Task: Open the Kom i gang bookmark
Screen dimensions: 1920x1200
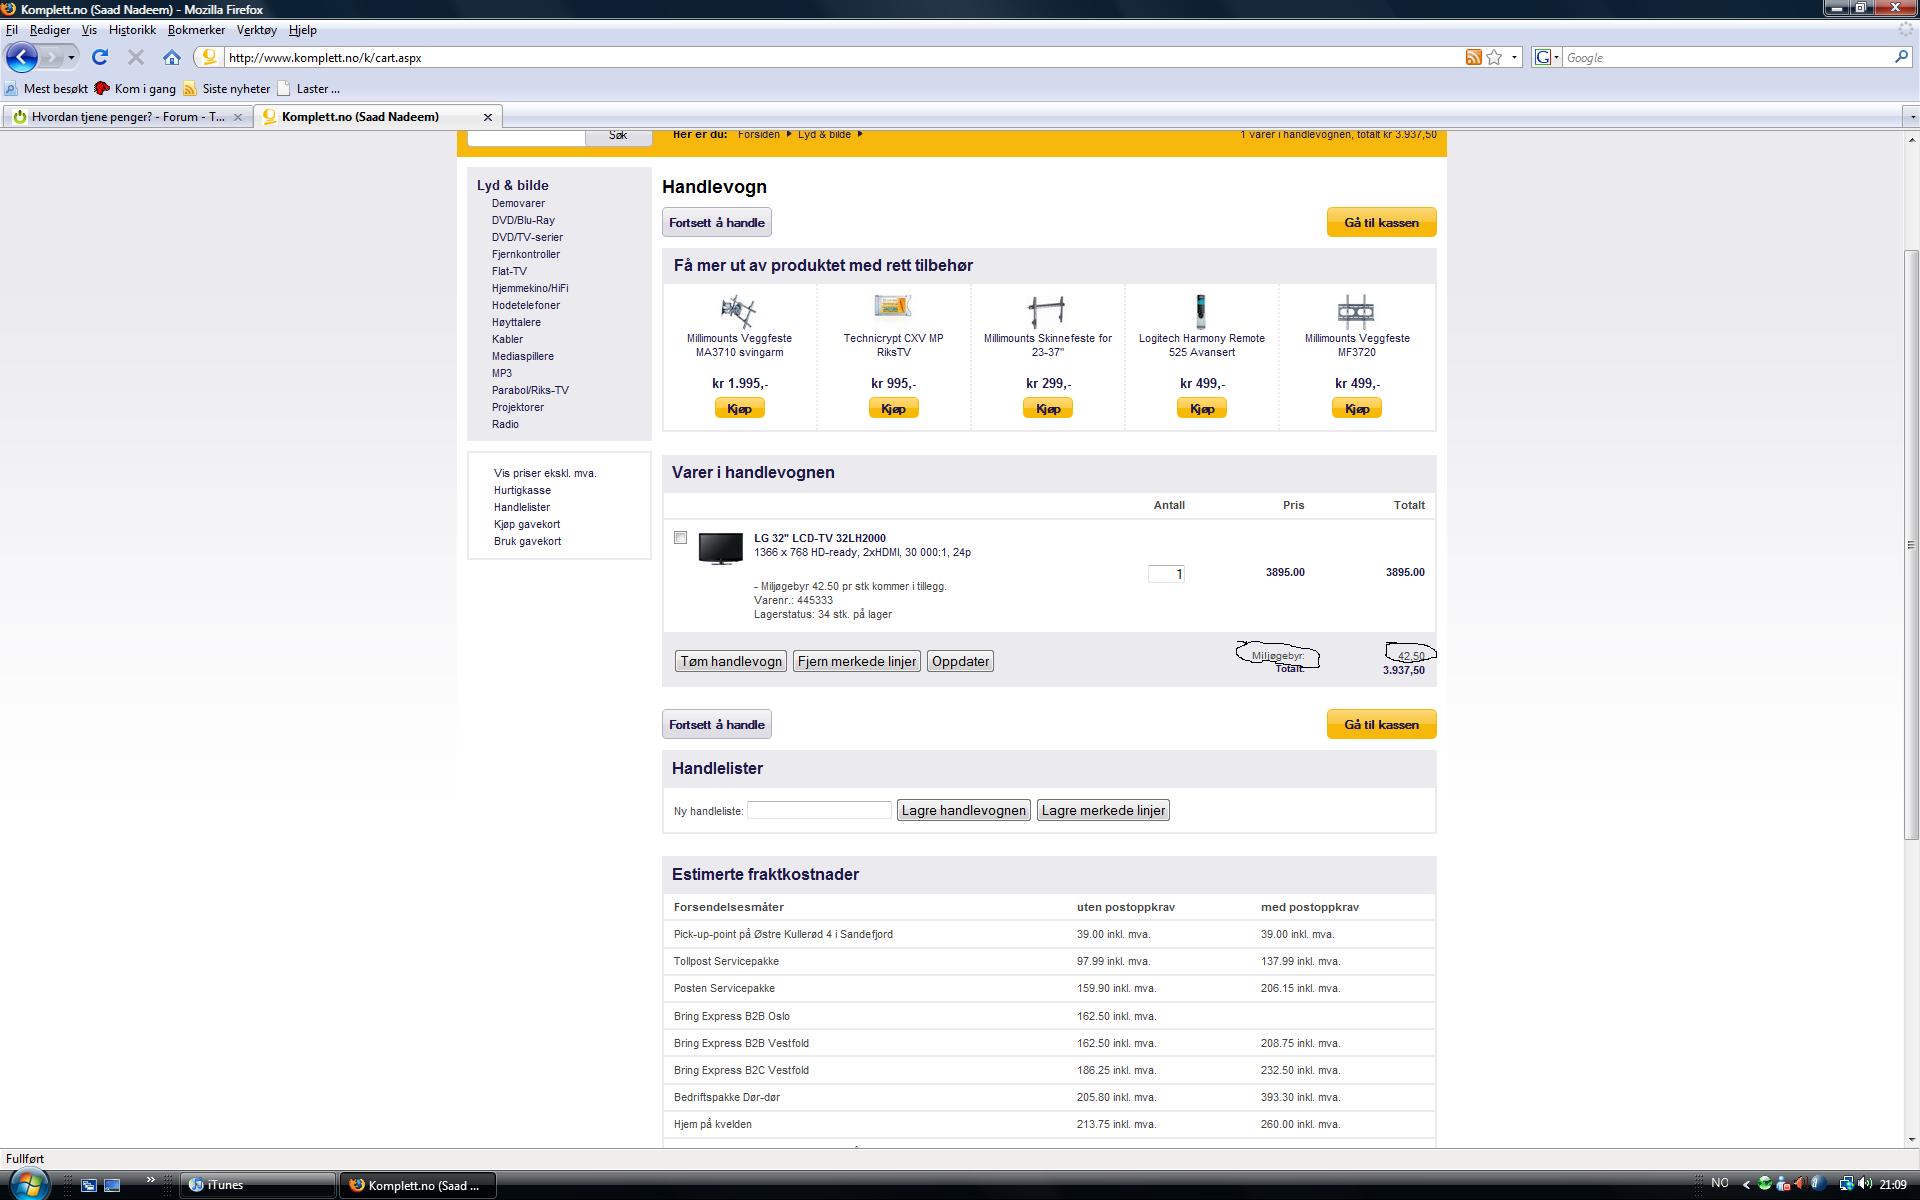Action: click(135, 88)
